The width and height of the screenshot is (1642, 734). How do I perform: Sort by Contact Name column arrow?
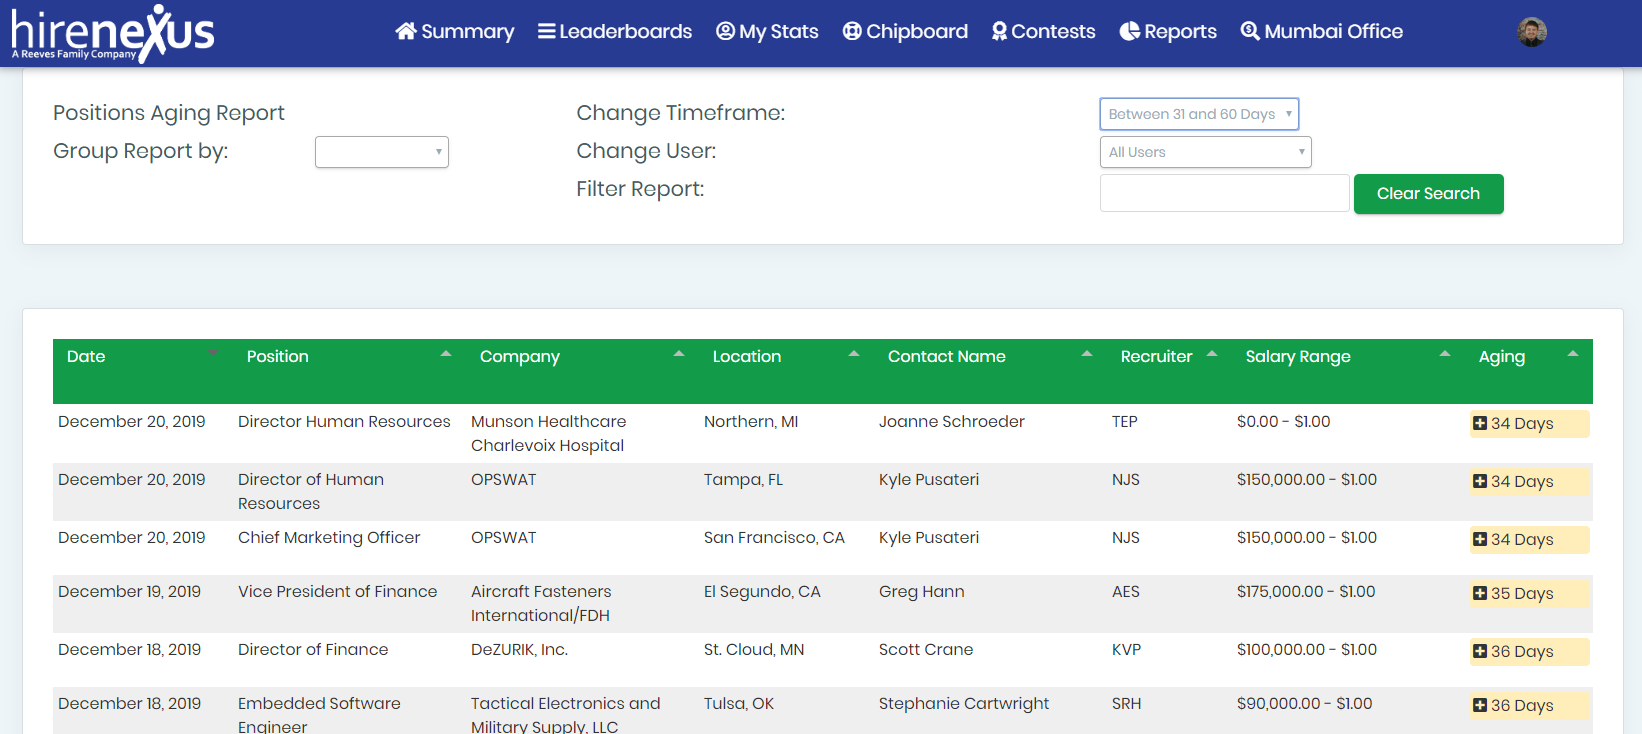coord(1087,353)
